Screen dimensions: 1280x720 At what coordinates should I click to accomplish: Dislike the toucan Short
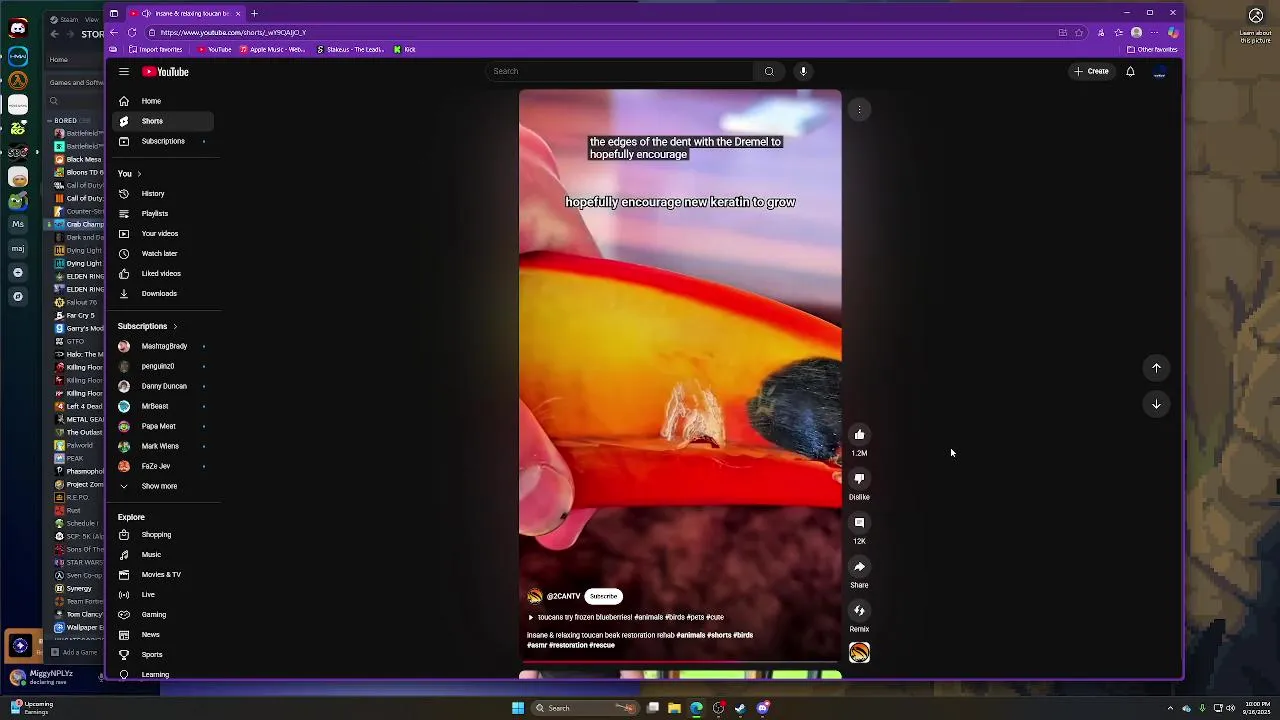click(859, 478)
